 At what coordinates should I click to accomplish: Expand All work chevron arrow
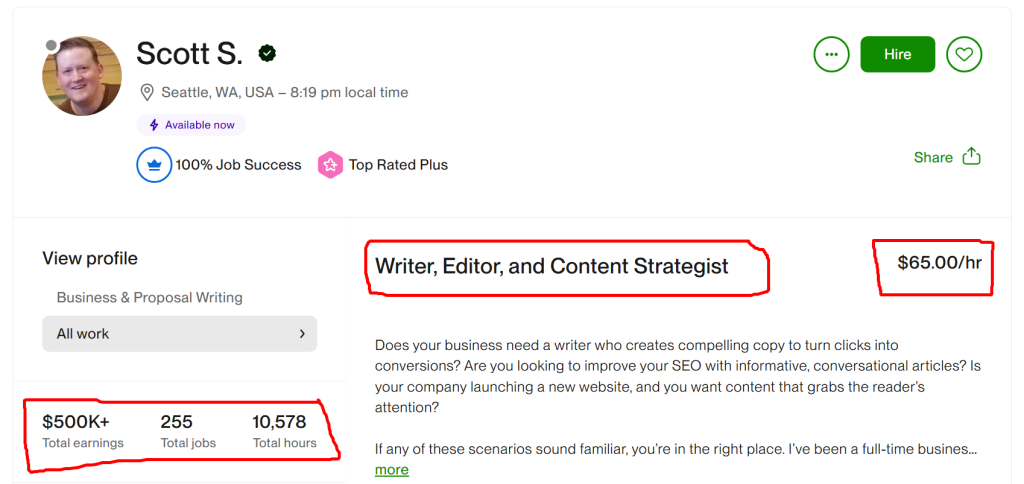302,334
